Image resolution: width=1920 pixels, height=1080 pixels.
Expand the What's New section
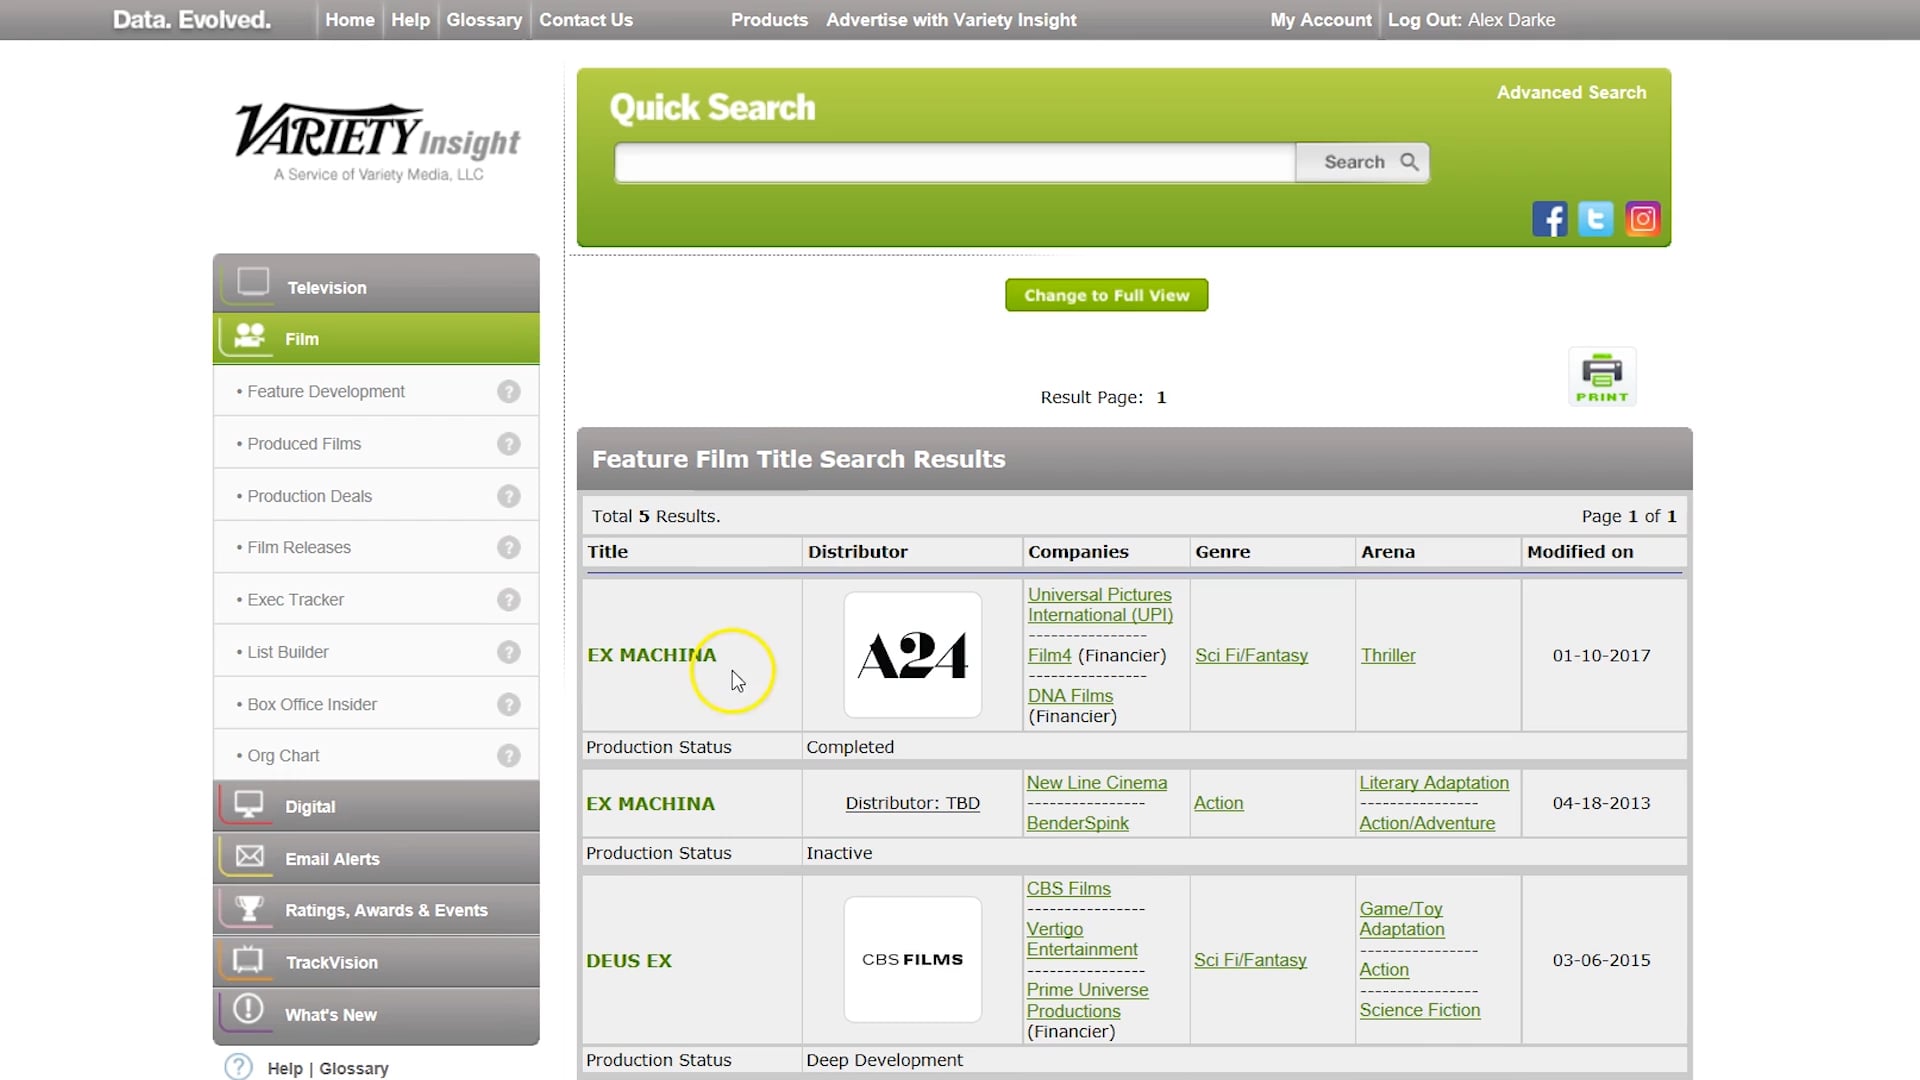(376, 1014)
